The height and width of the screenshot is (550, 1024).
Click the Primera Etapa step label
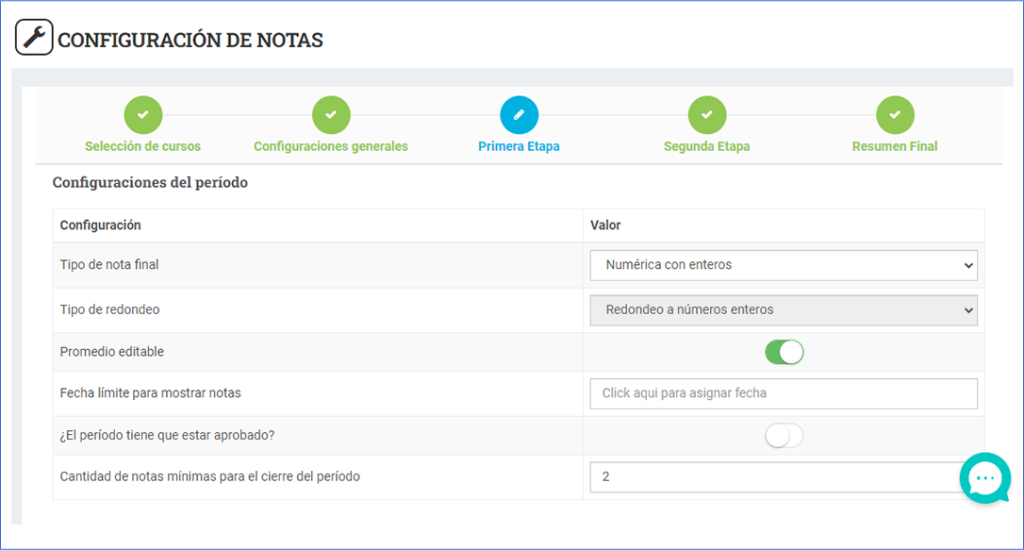point(519,146)
